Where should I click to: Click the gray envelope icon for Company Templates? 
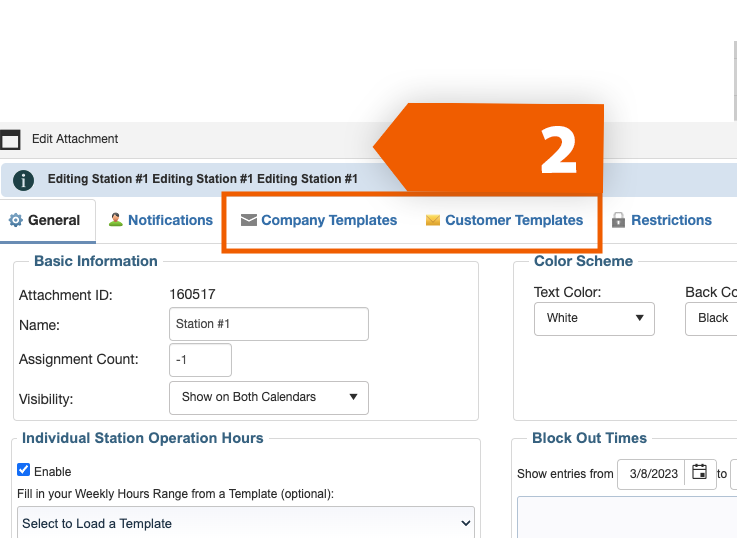(249, 221)
